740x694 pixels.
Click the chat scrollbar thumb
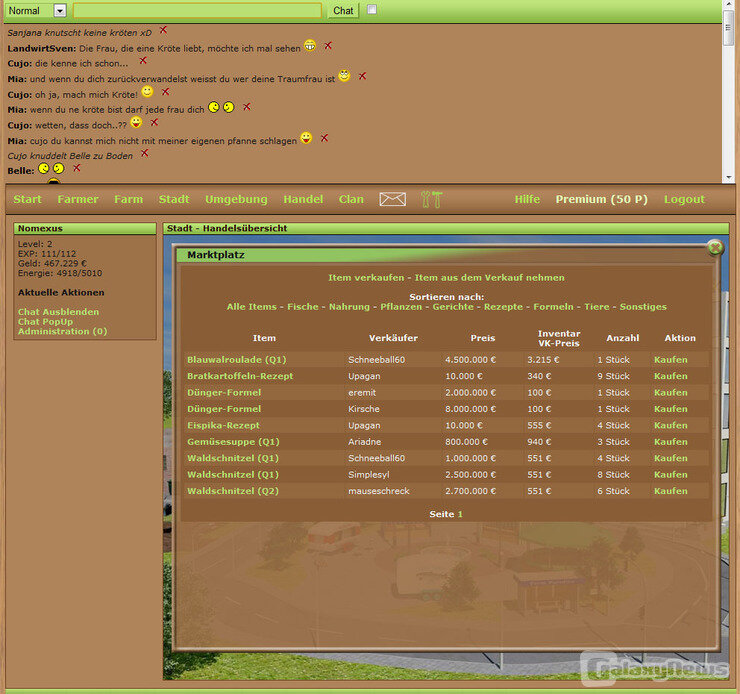(x=728, y=27)
